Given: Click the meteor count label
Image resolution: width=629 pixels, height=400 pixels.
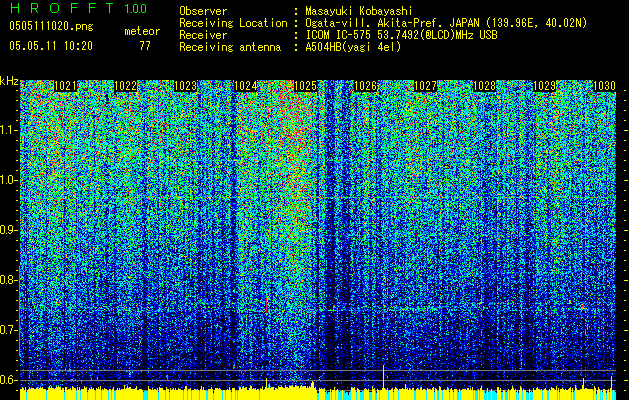Looking at the screenshot, I should point(142,31).
